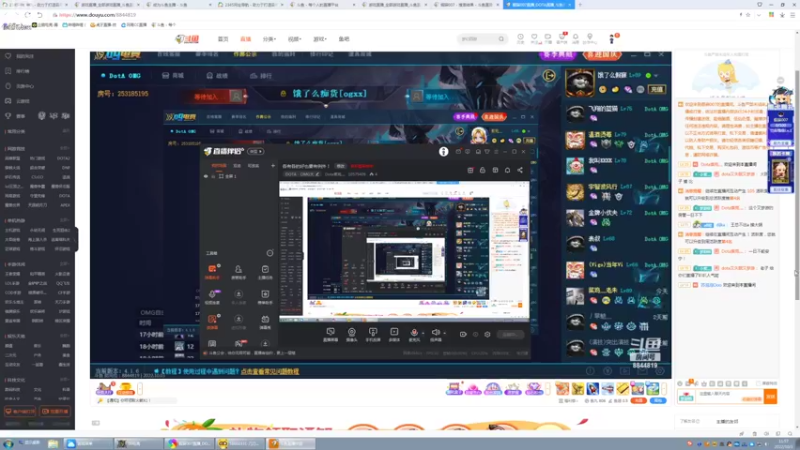Click the 09 platform player list scrollbar
800x450 pixels.
tap(669, 164)
